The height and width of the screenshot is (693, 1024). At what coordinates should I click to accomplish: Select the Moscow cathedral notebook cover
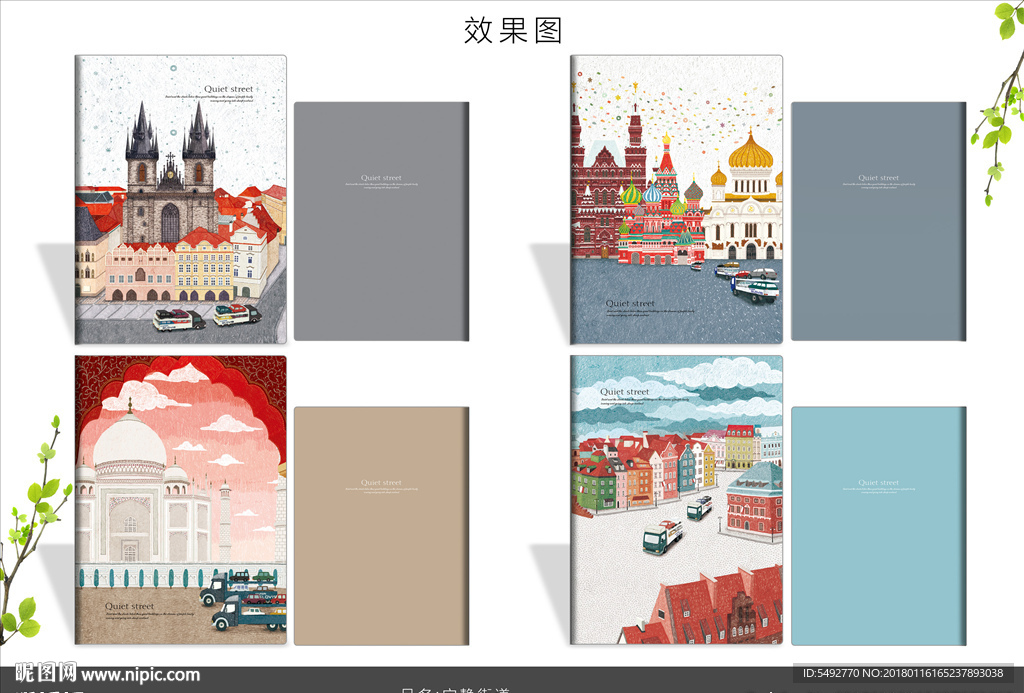coord(676,200)
